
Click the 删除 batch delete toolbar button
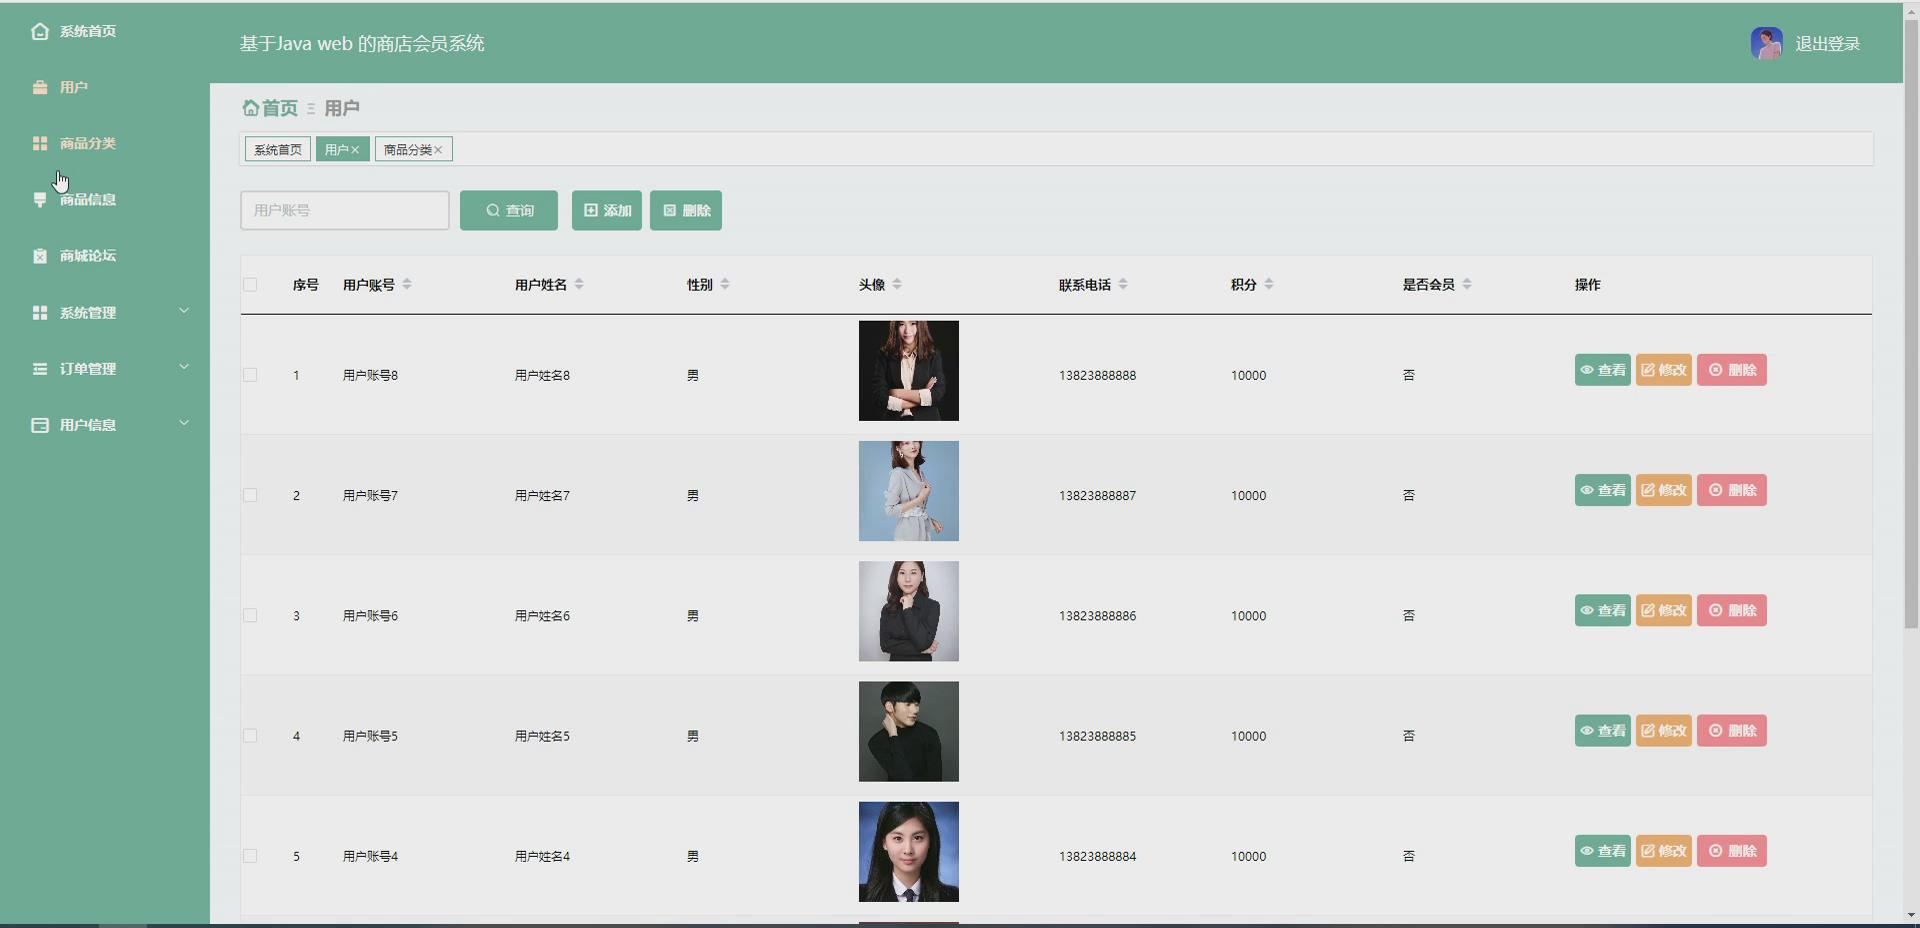[x=686, y=210]
